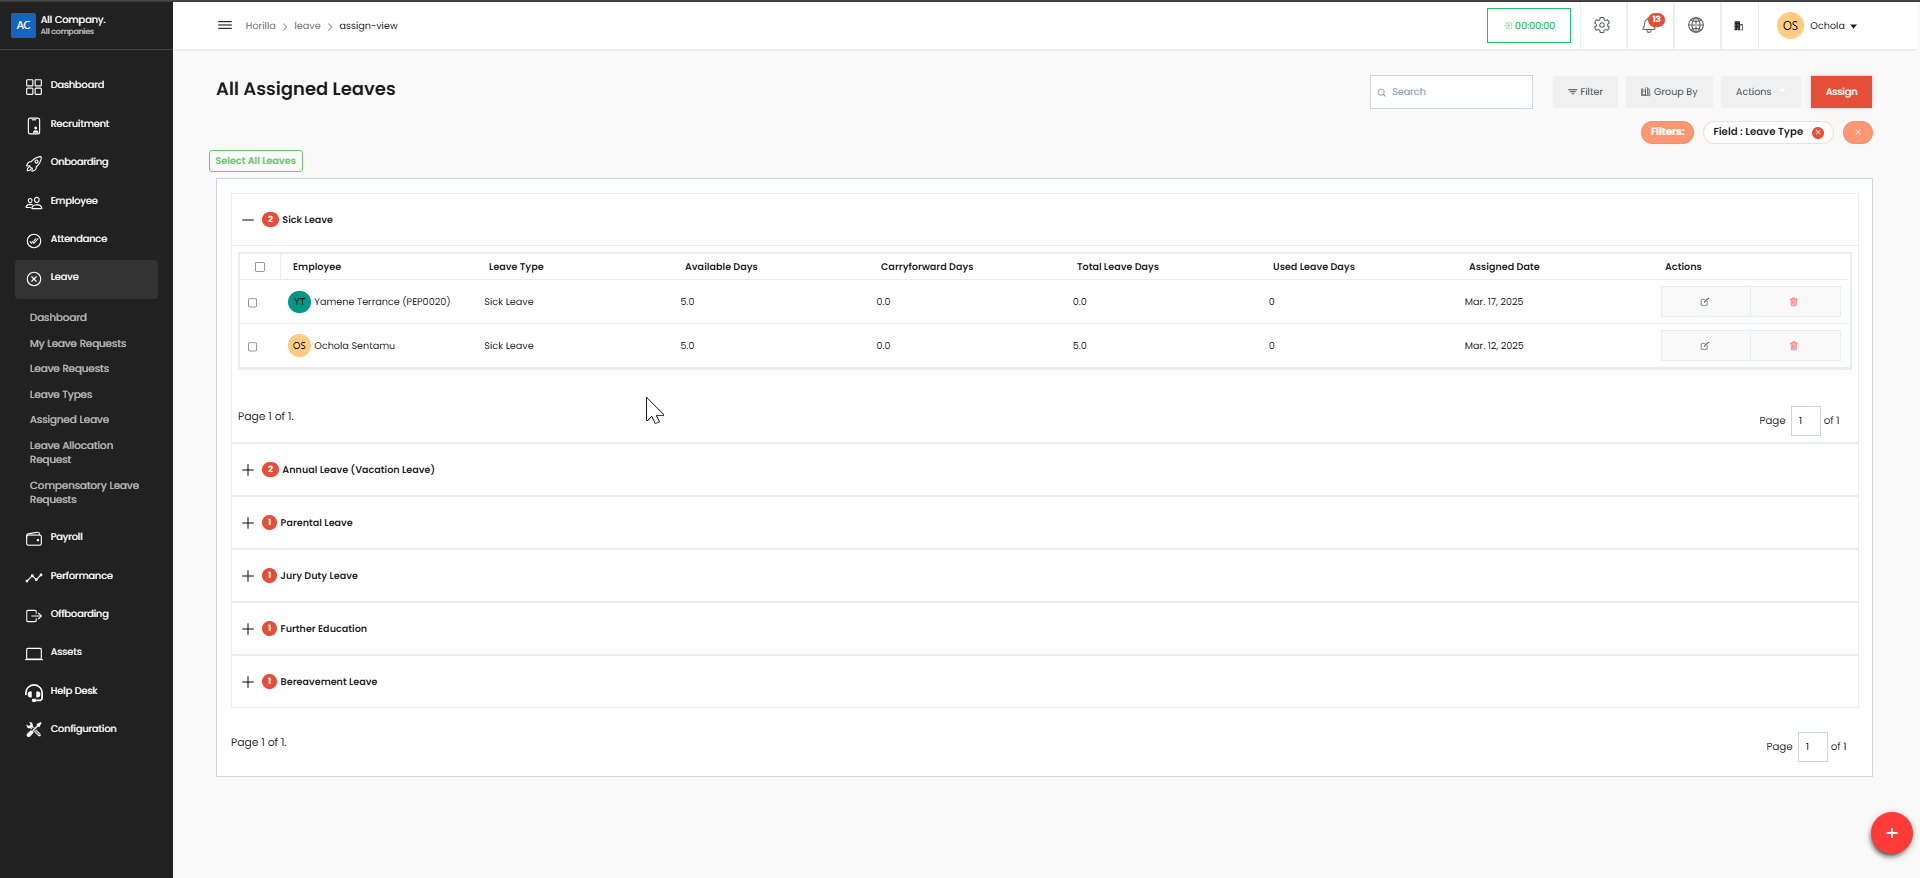Open notifications bell with badge
Screen dimensions: 1920x878
point(1650,25)
